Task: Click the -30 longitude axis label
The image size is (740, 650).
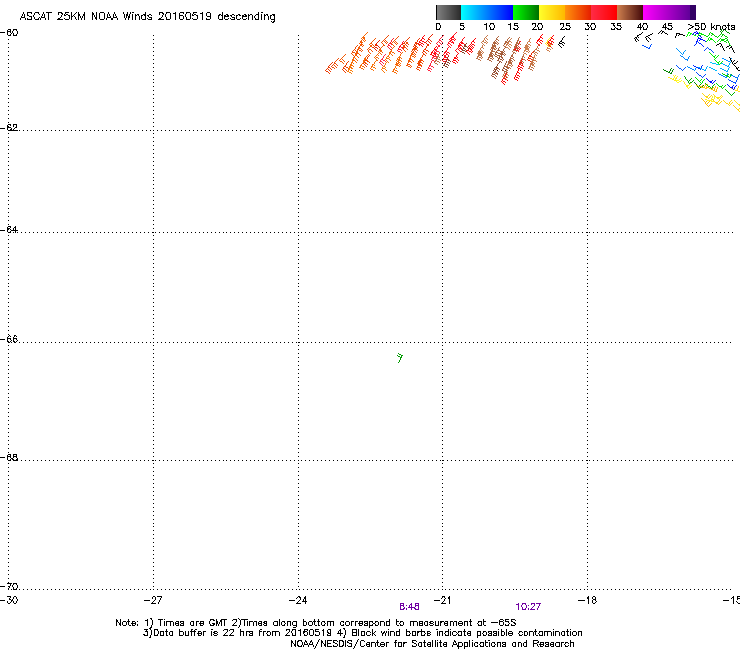Action: coord(9,600)
